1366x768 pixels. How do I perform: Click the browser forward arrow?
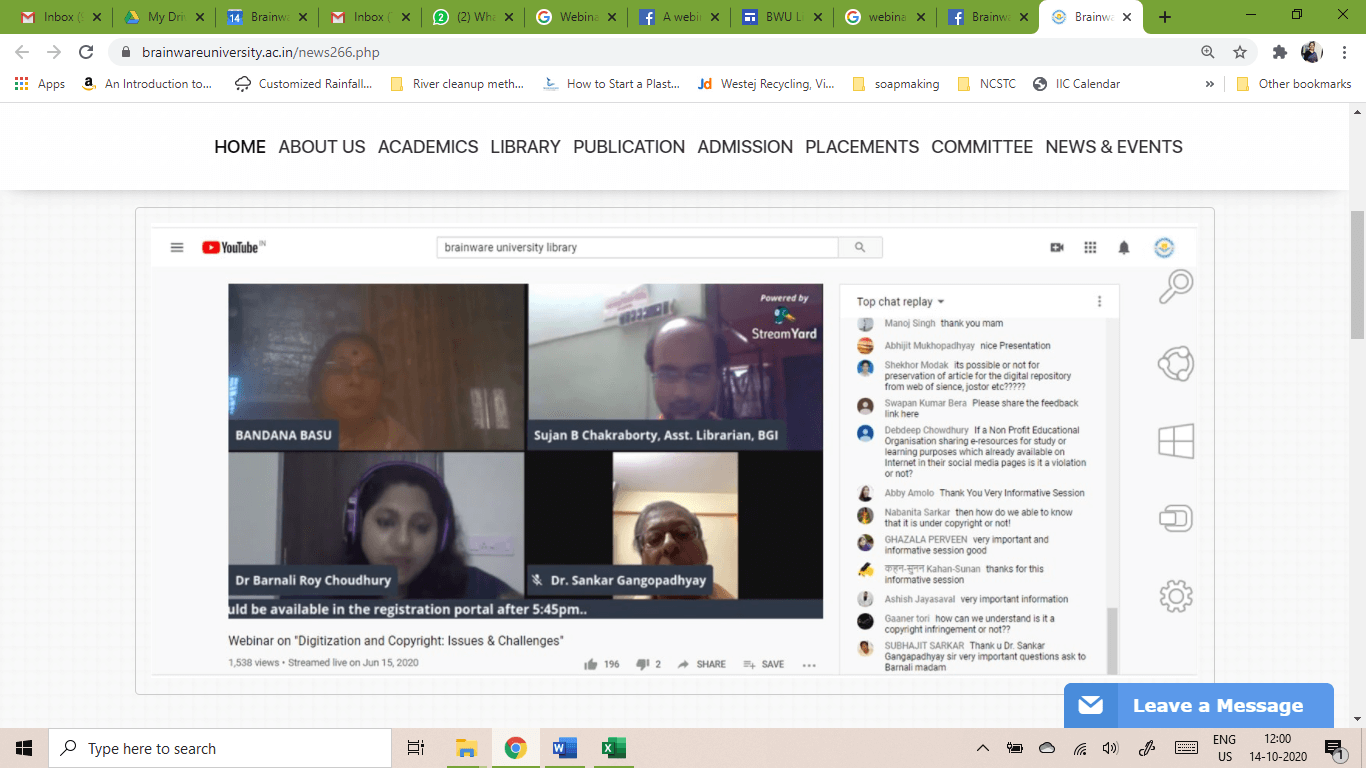pyautogui.click(x=54, y=52)
